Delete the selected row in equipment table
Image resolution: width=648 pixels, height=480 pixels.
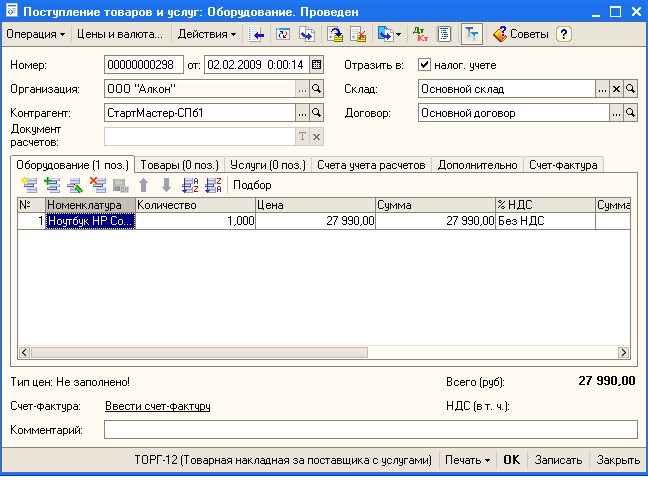tap(98, 185)
